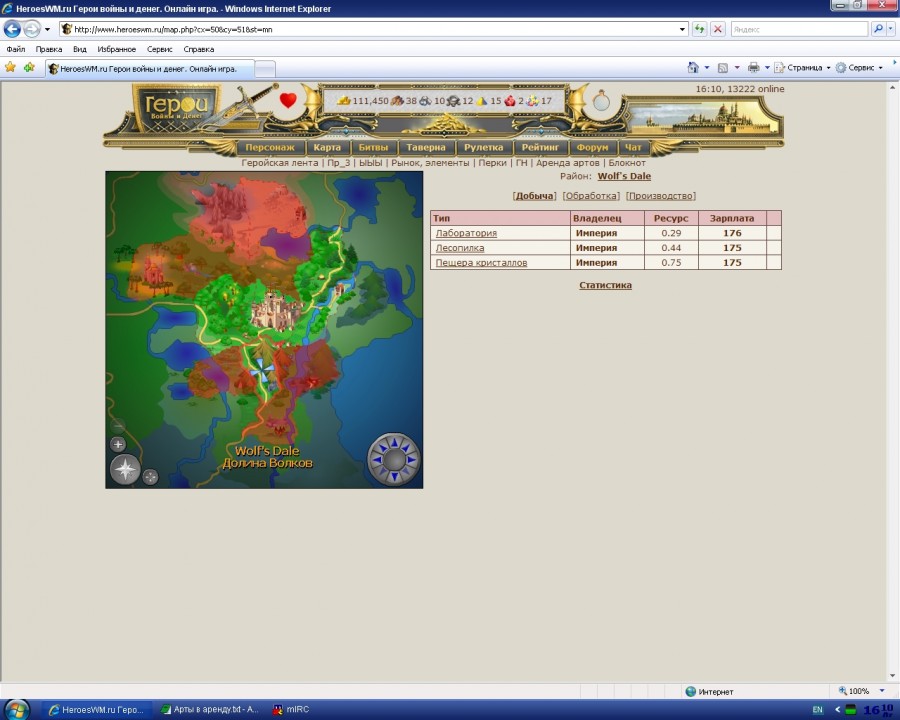
Task: Expand the Print options dropdown arrow
Action: pyautogui.click(x=767, y=68)
